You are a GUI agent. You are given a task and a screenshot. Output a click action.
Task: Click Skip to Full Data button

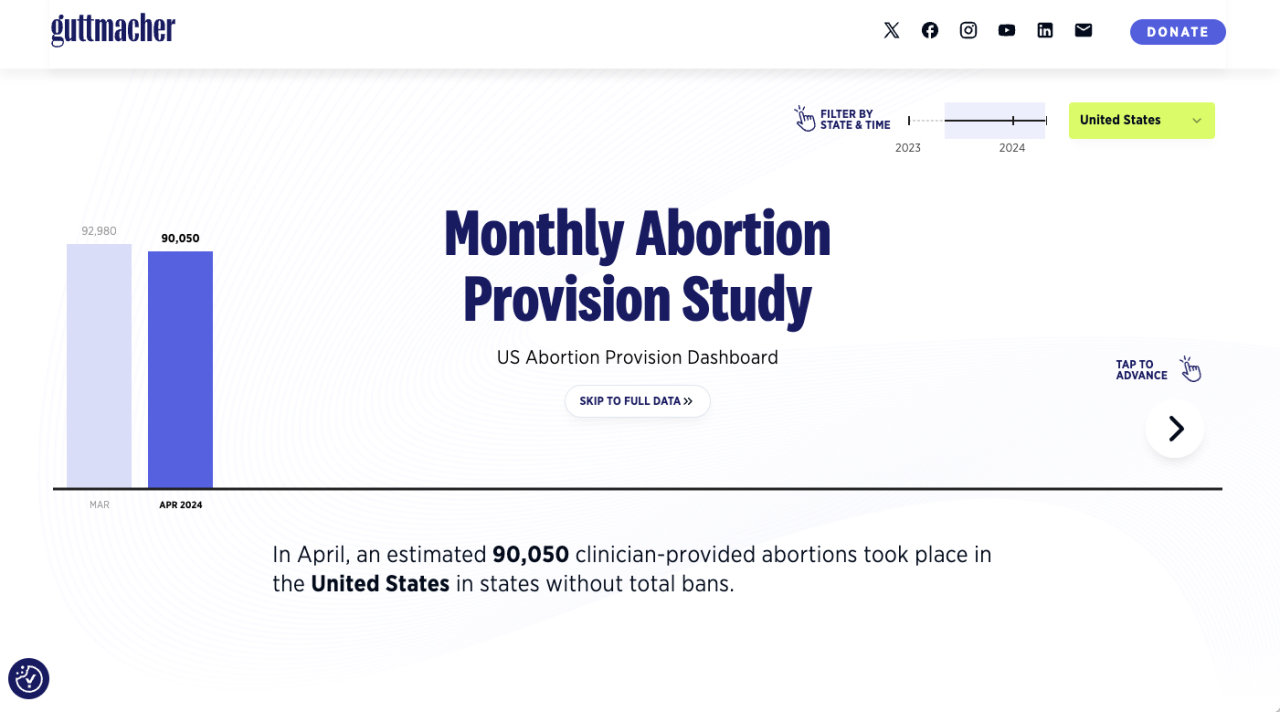click(x=637, y=401)
